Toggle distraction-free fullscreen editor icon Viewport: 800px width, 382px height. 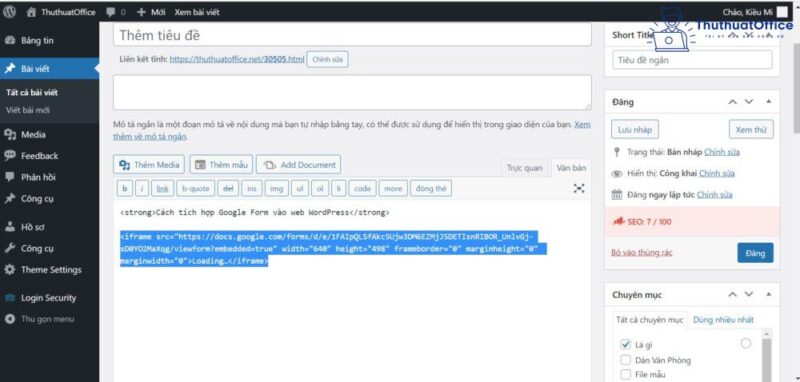pos(579,188)
